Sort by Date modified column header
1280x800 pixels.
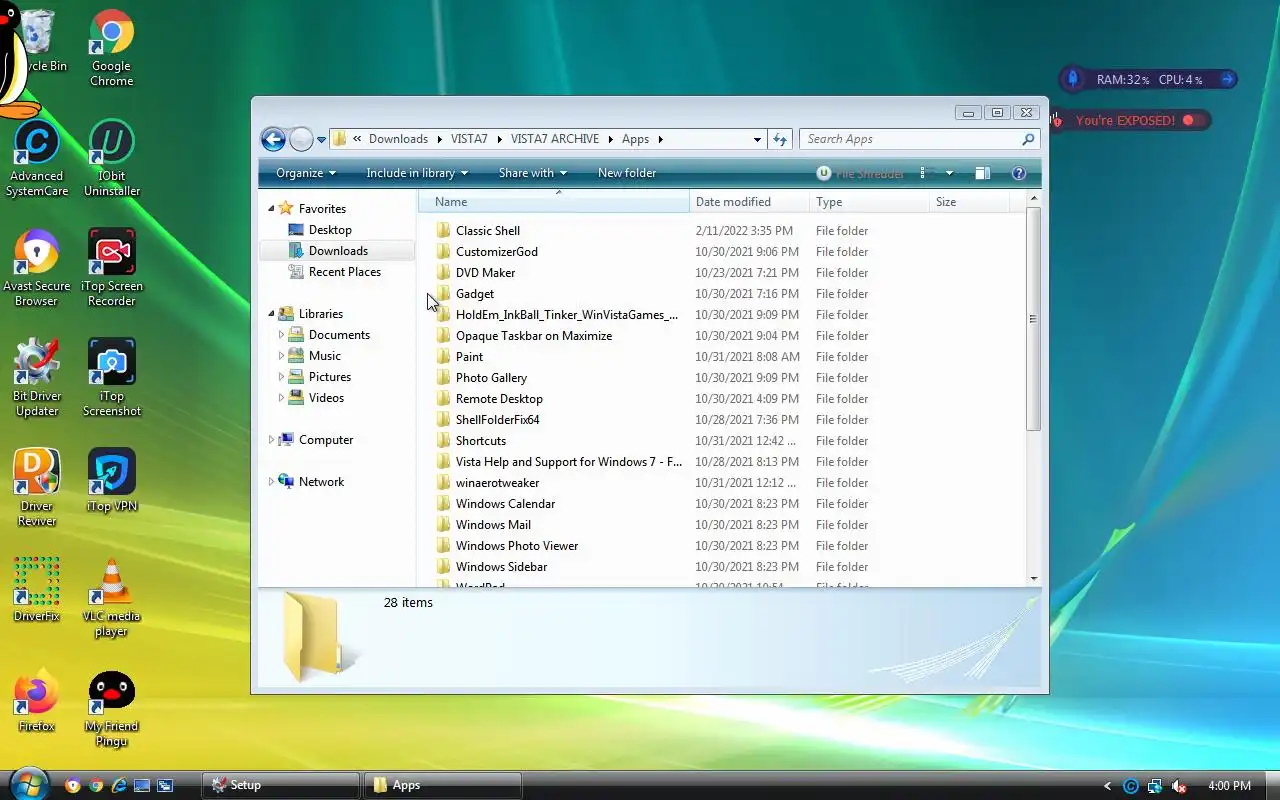(x=749, y=202)
